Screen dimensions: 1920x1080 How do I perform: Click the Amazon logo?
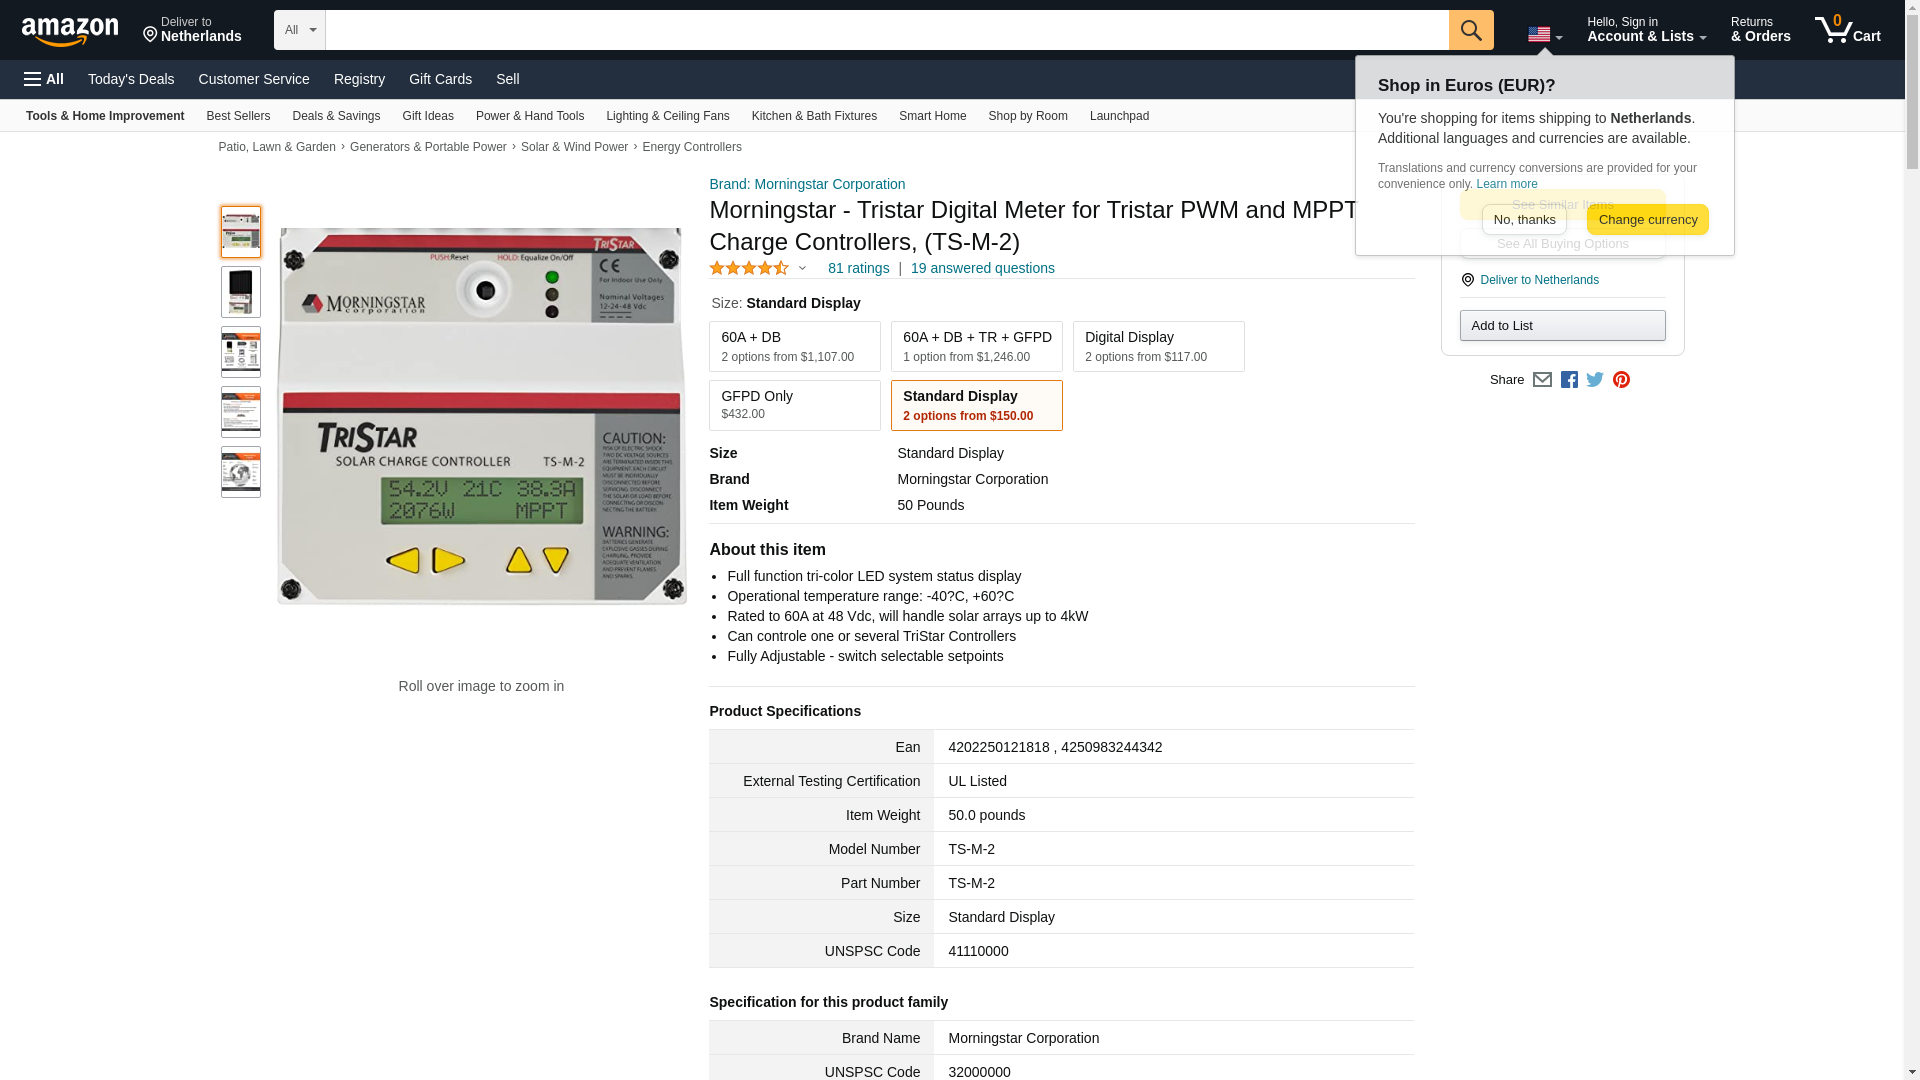coord(70,31)
